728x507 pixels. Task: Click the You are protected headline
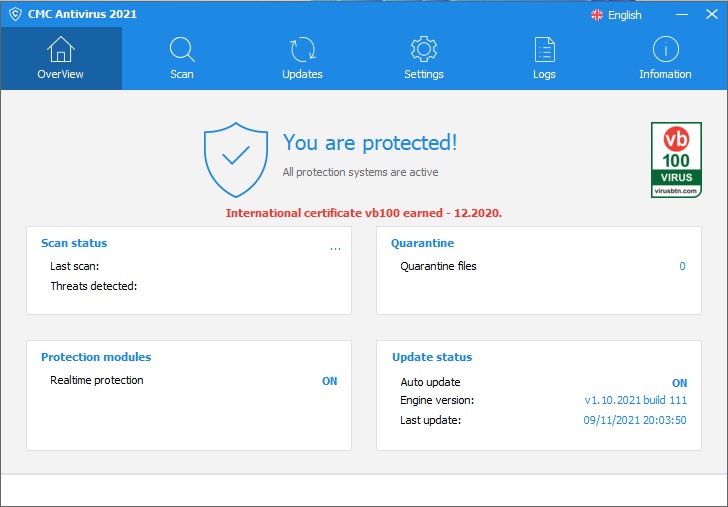point(370,143)
